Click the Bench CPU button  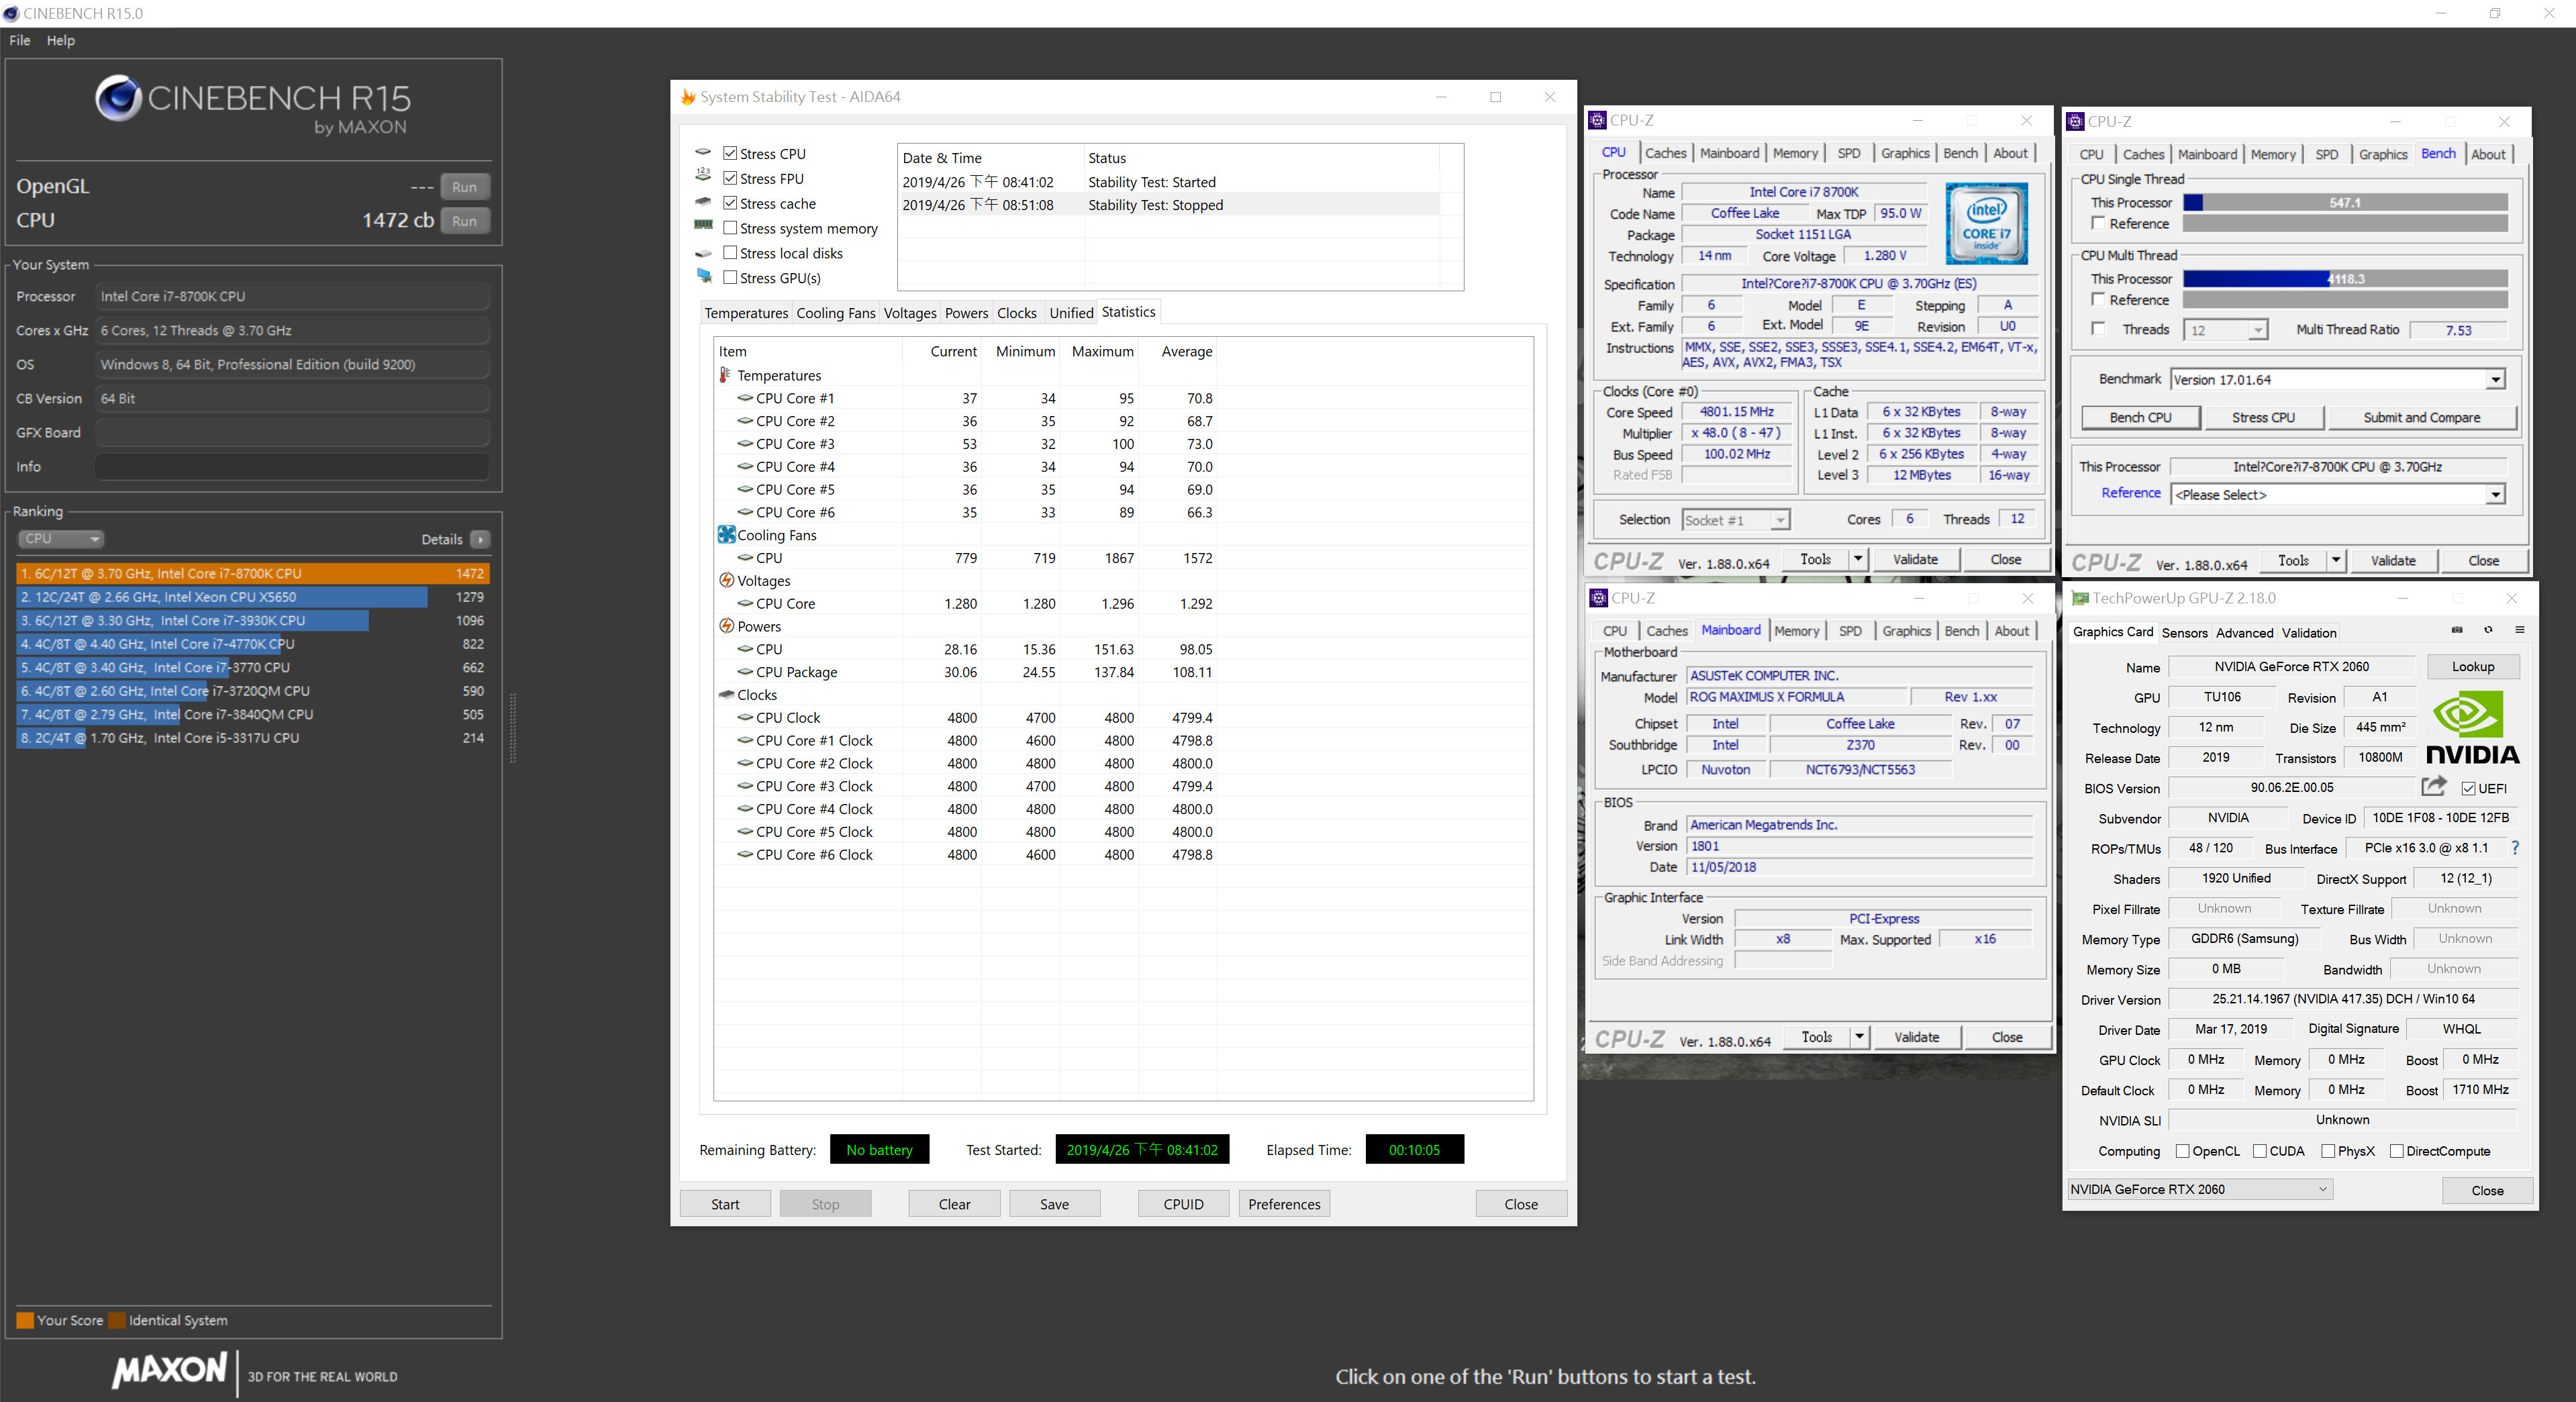pos(2140,417)
